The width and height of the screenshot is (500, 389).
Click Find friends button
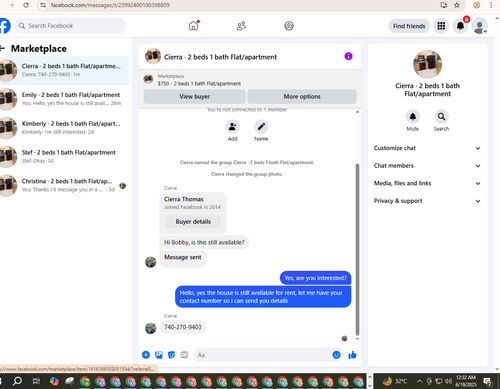tap(409, 26)
